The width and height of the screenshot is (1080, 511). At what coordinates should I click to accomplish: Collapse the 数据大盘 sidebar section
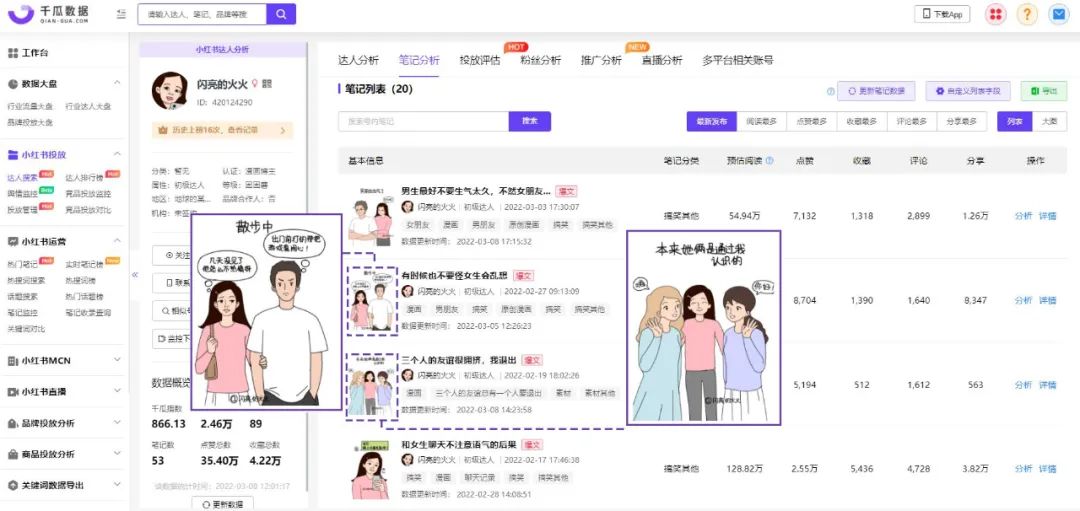(116, 84)
